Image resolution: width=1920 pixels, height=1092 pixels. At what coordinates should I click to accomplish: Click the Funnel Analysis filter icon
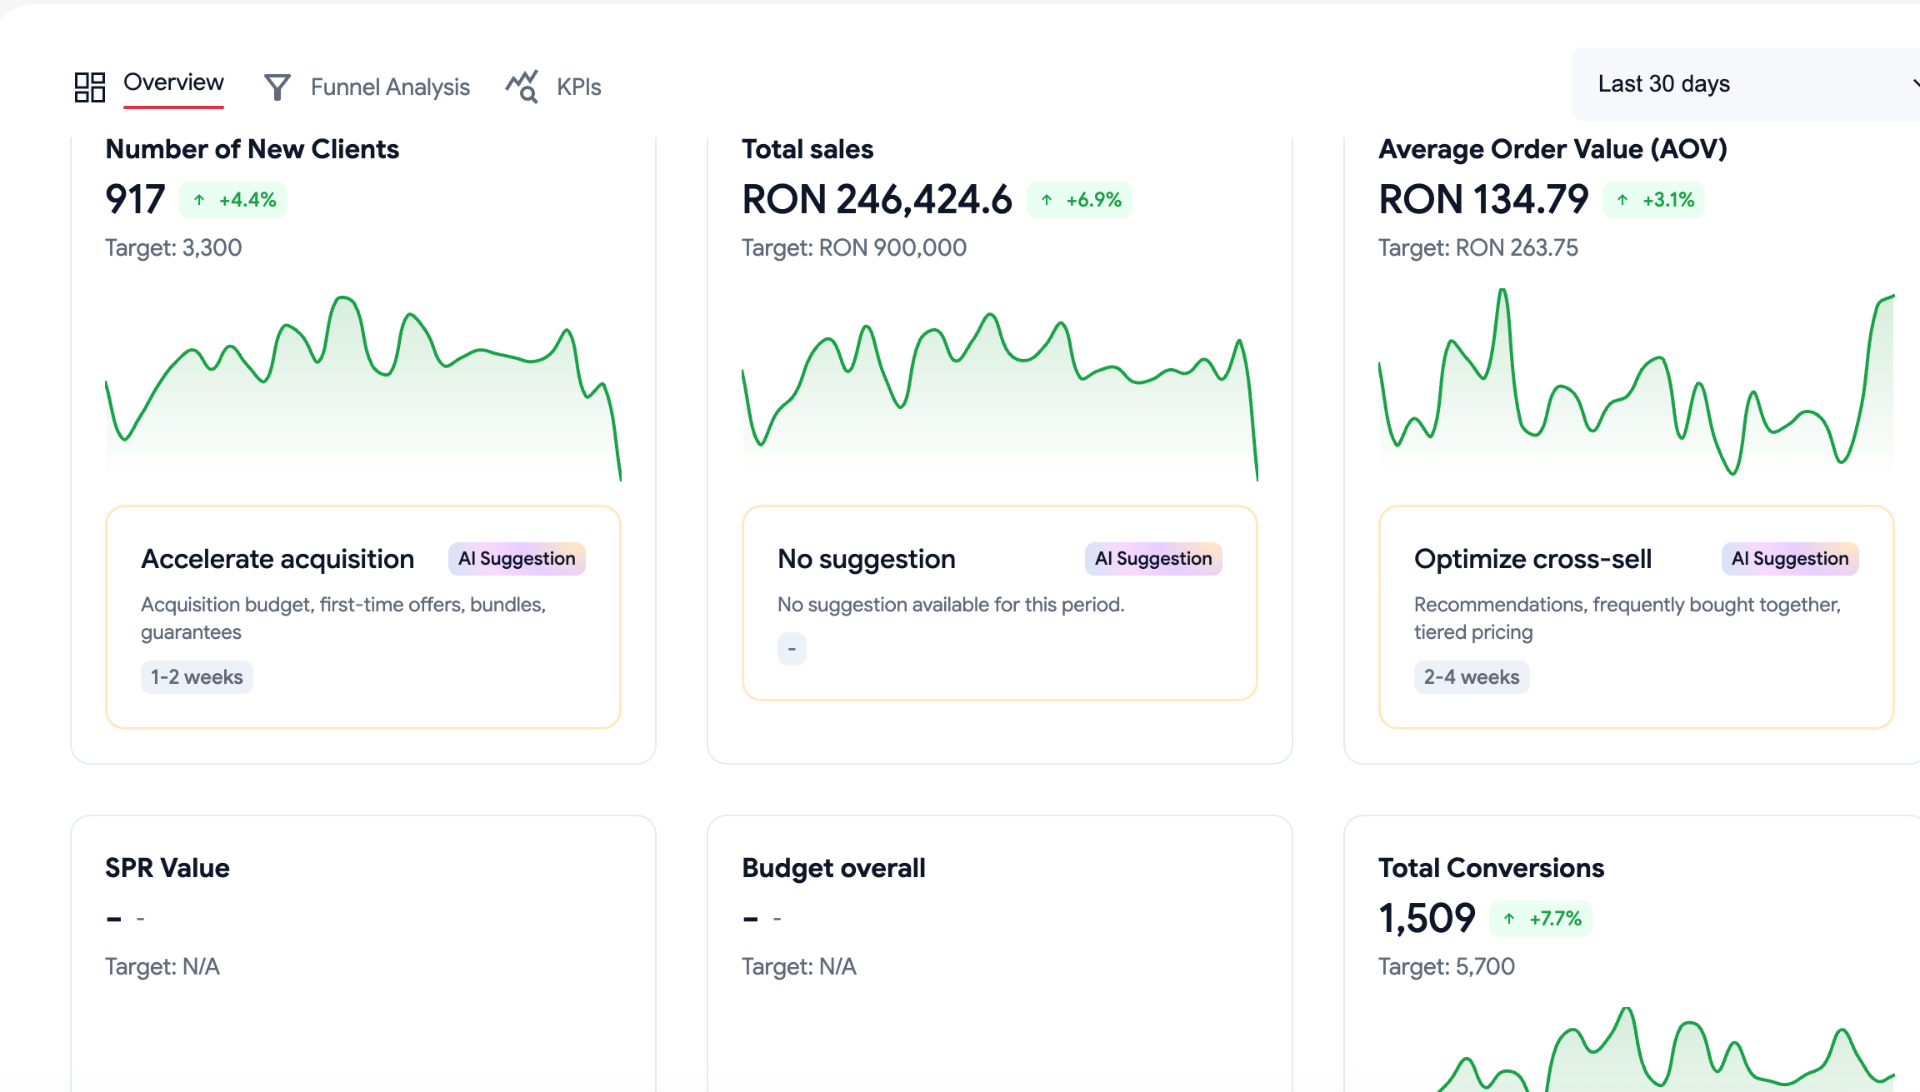click(x=277, y=87)
